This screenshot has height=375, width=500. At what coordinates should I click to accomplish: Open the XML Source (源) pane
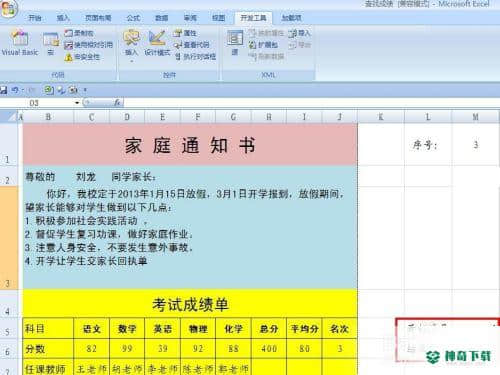235,43
